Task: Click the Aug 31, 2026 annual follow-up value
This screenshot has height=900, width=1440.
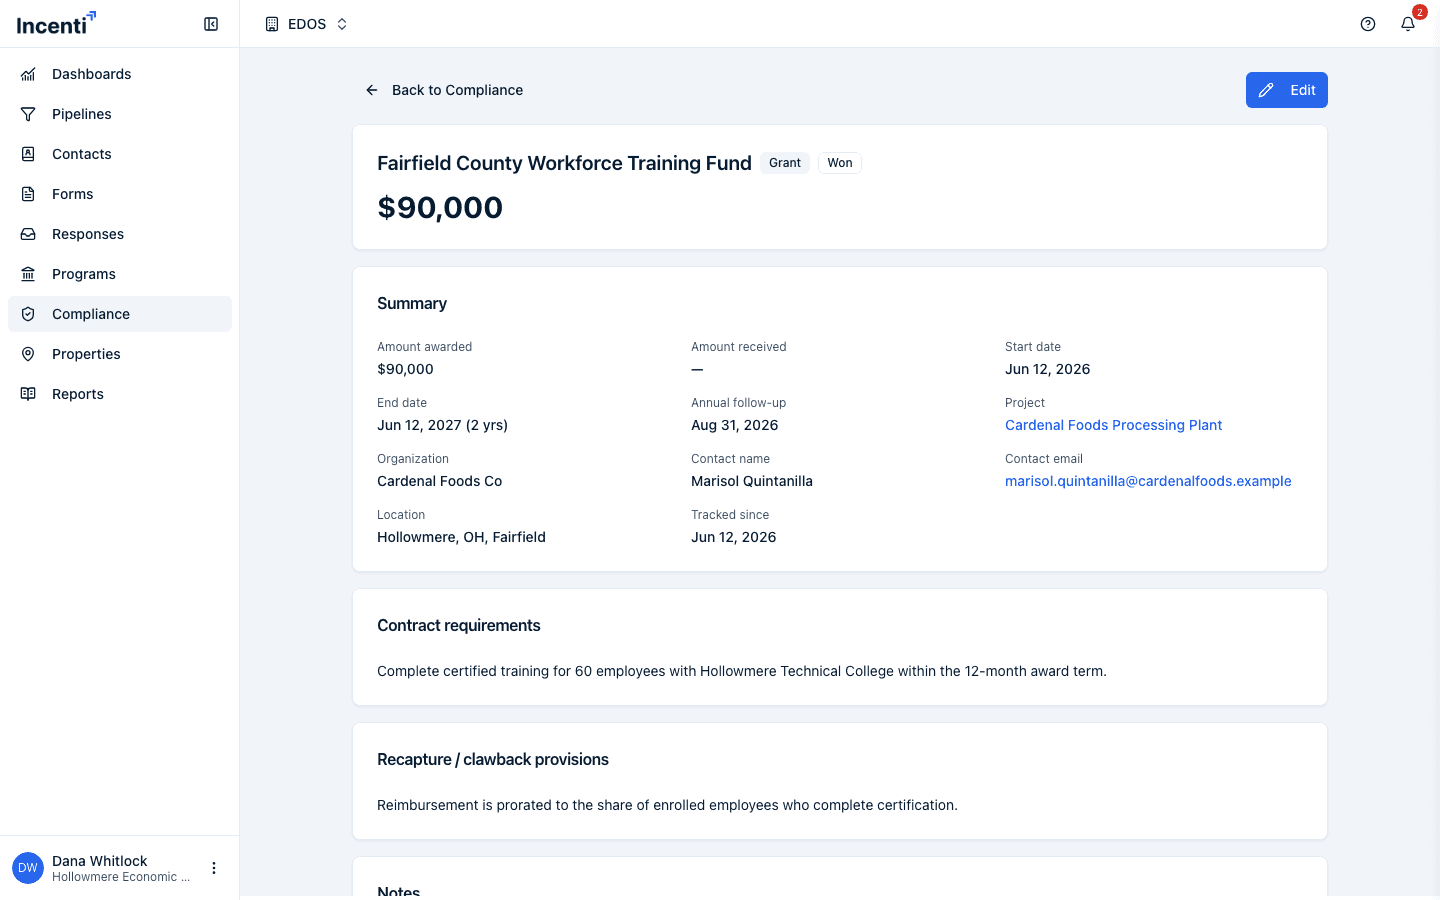Action: (x=734, y=425)
